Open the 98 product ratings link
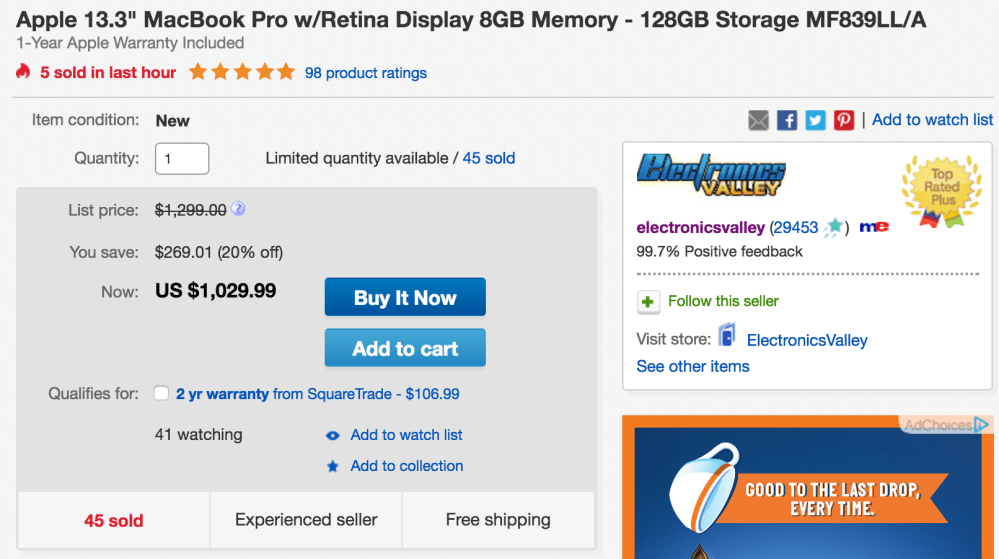The width and height of the screenshot is (999, 559). [366, 73]
